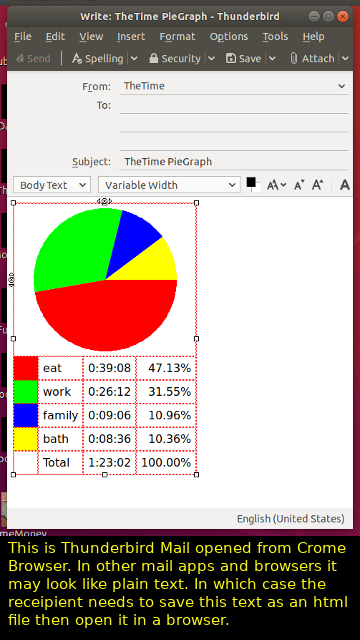Close the Thunderbird Write window
Viewport: 360px width, 640px height.
pyautogui.click(x=343, y=16)
